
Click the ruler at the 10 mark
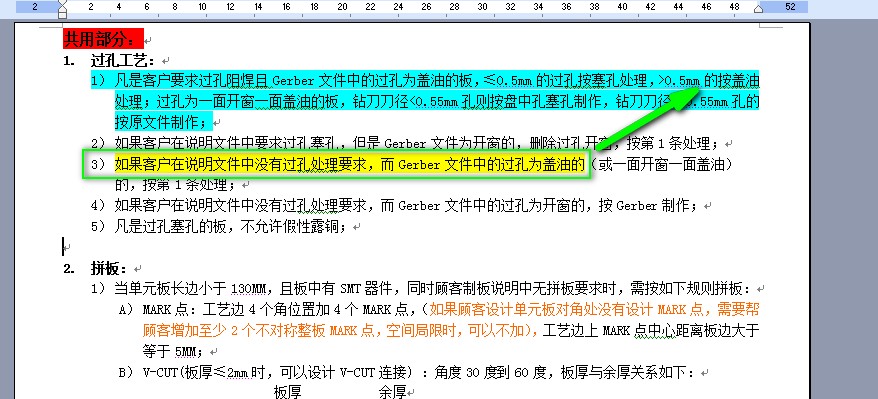pos(203,7)
